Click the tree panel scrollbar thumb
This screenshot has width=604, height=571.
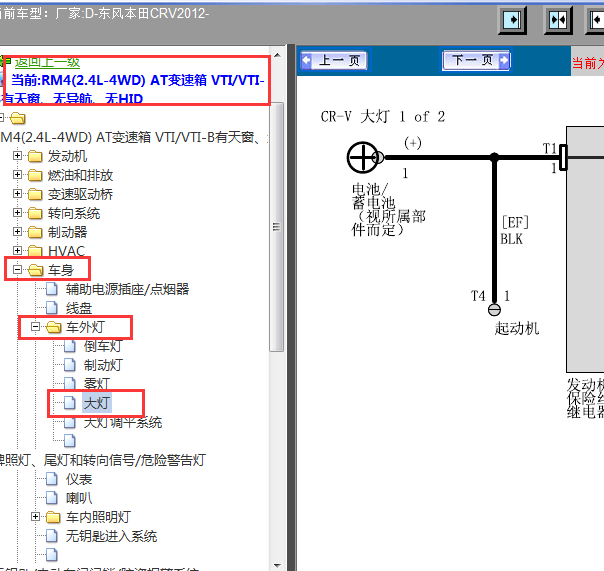[277, 227]
